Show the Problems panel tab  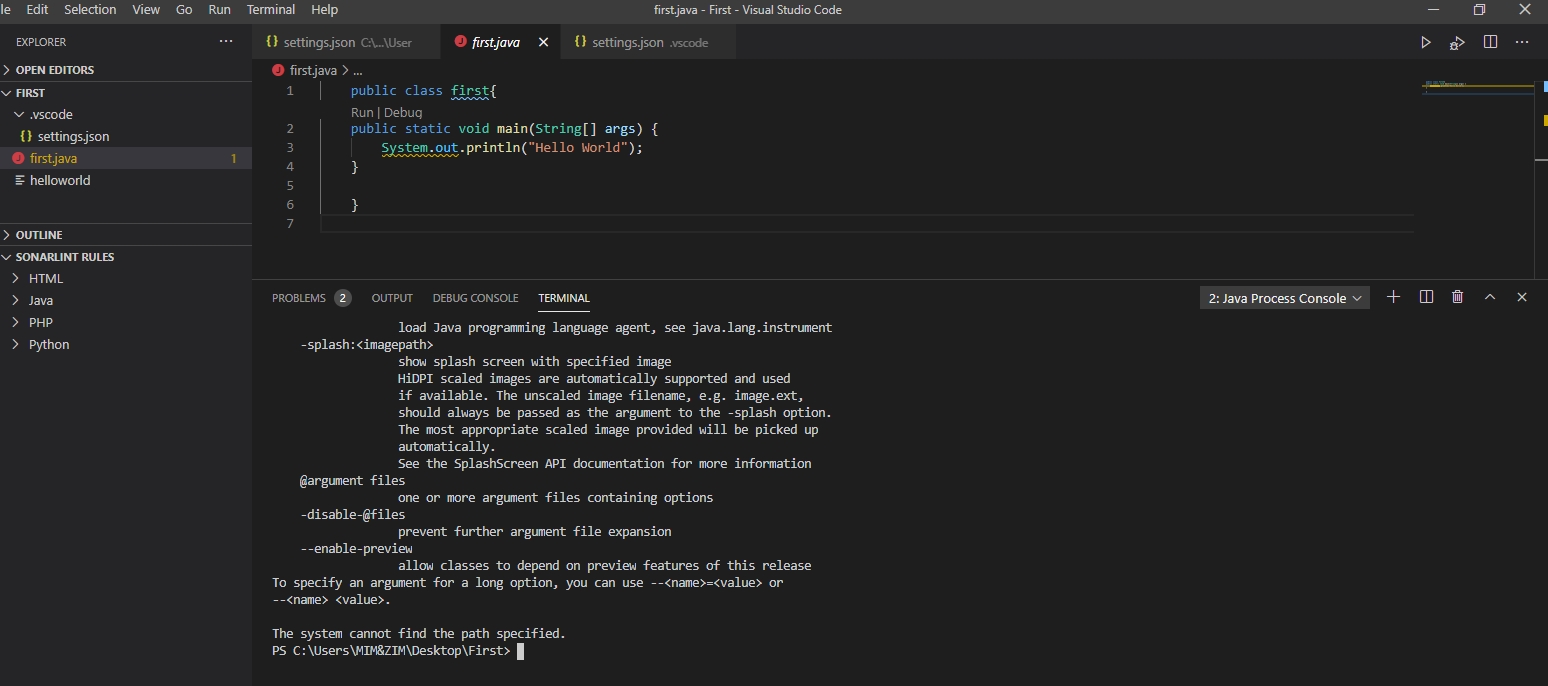(x=299, y=298)
